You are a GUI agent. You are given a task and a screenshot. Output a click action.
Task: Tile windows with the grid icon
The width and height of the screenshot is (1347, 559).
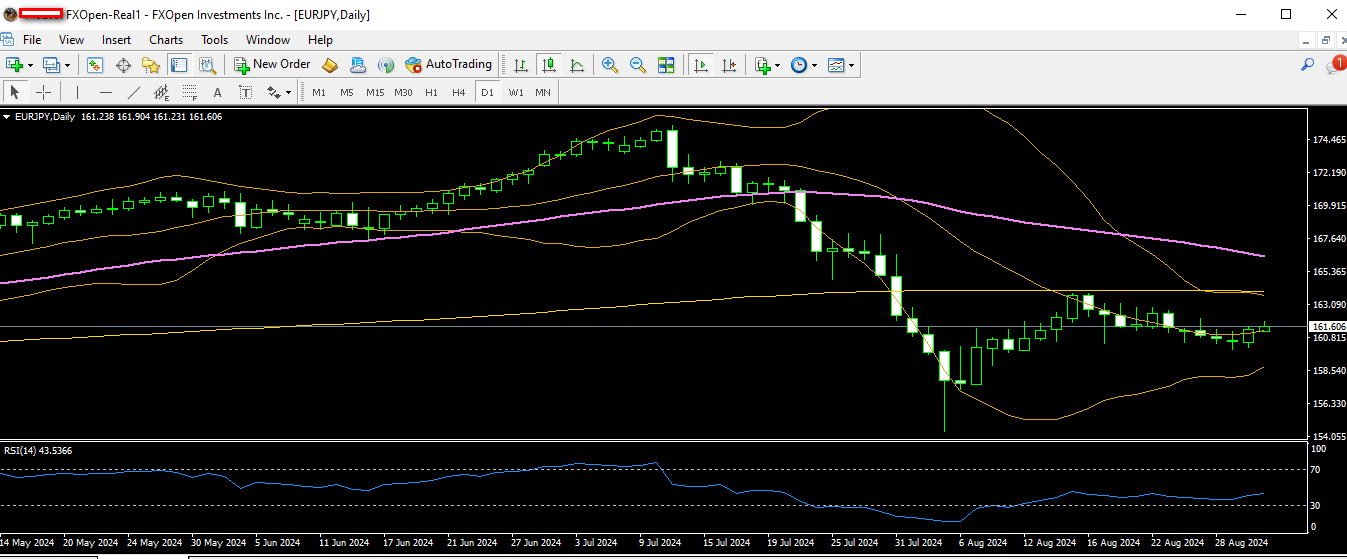[x=666, y=65]
